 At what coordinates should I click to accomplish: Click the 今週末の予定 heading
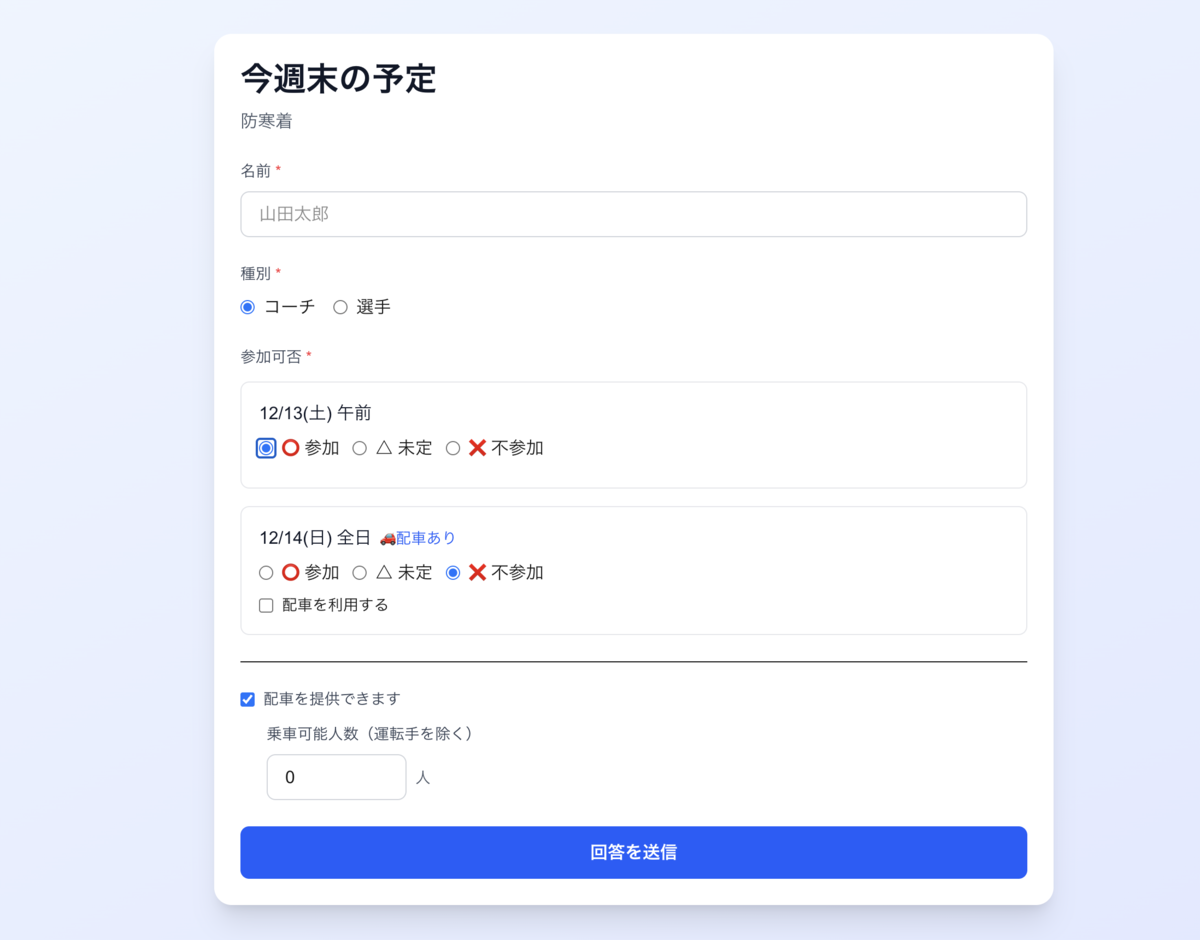339,78
